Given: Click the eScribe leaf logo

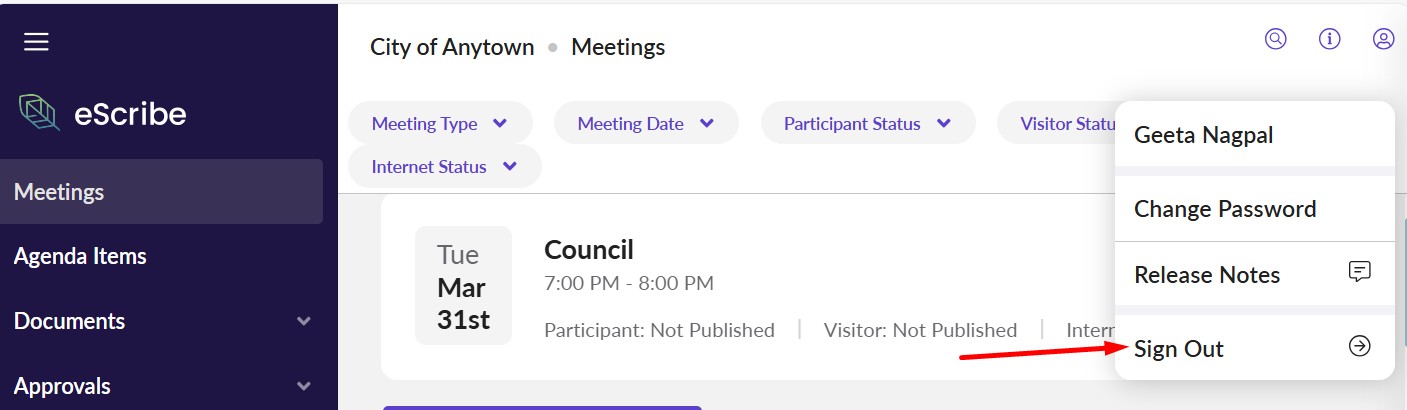Looking at the screenshot, I should [x=40, y=114].
